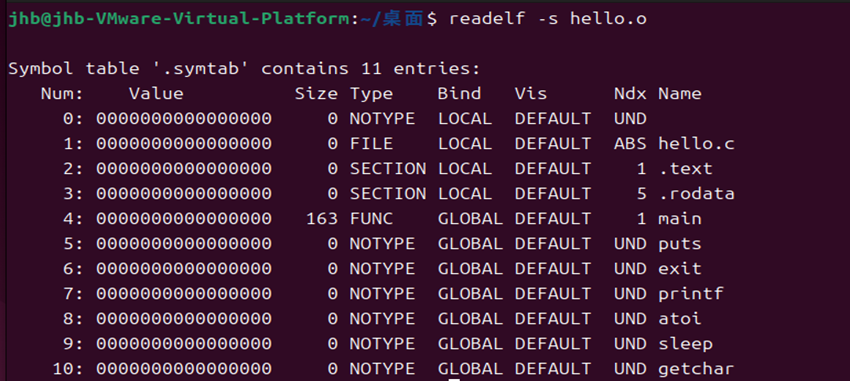Click the Name column header
Viewport: 850px width, 381px height.
click(680, 94)
